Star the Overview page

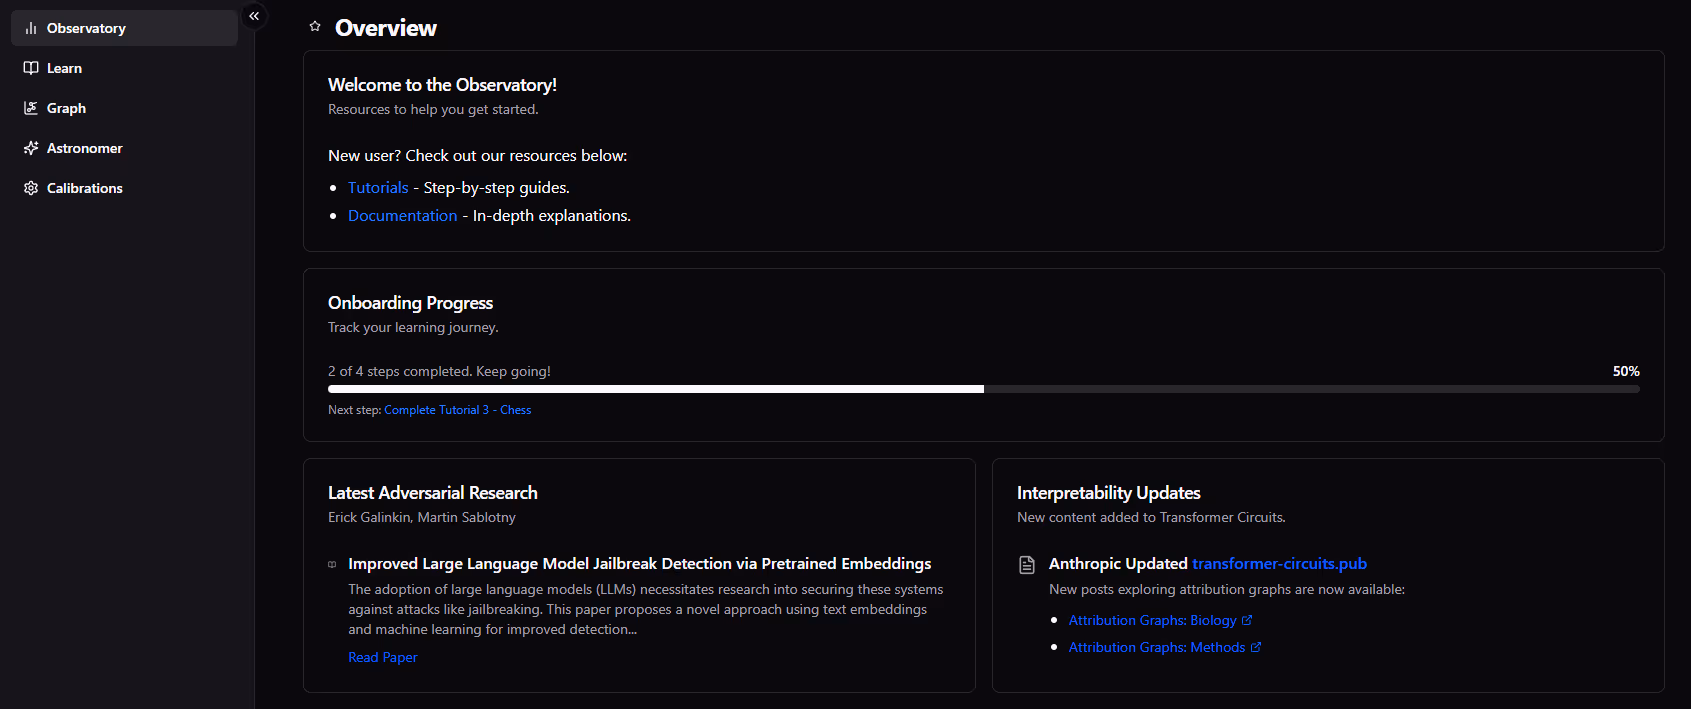(x=315, y=27)
